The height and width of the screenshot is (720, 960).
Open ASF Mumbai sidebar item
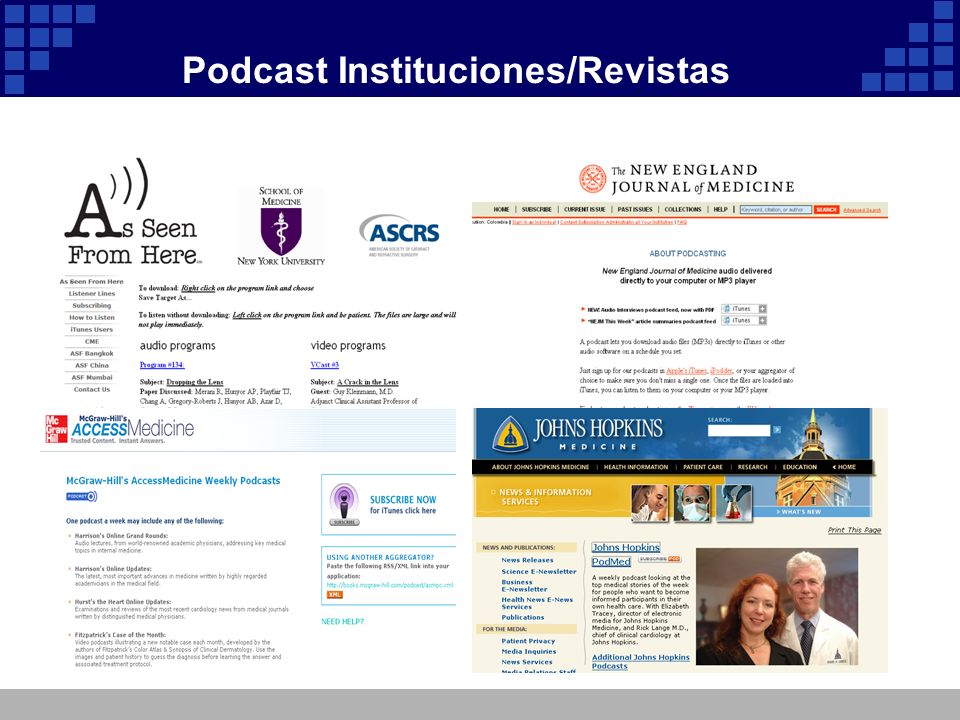[x=92, y=378]
